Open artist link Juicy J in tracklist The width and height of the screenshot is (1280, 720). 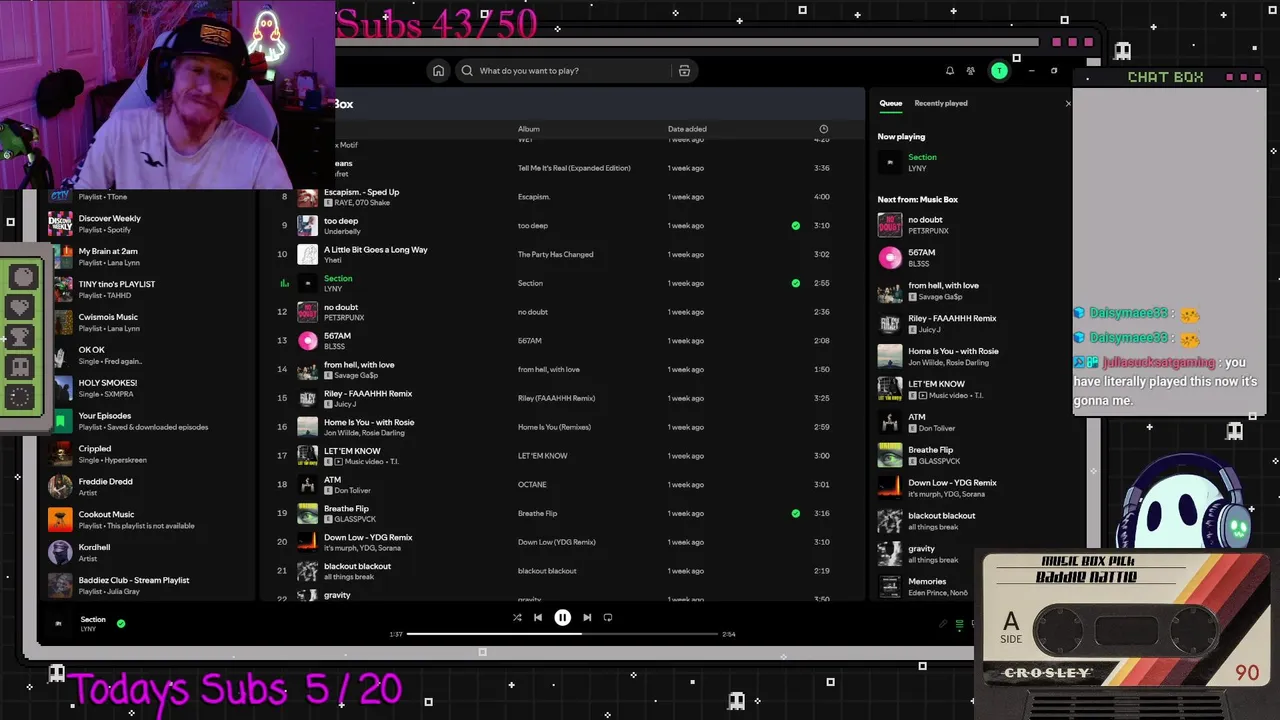tap(344, 404)
